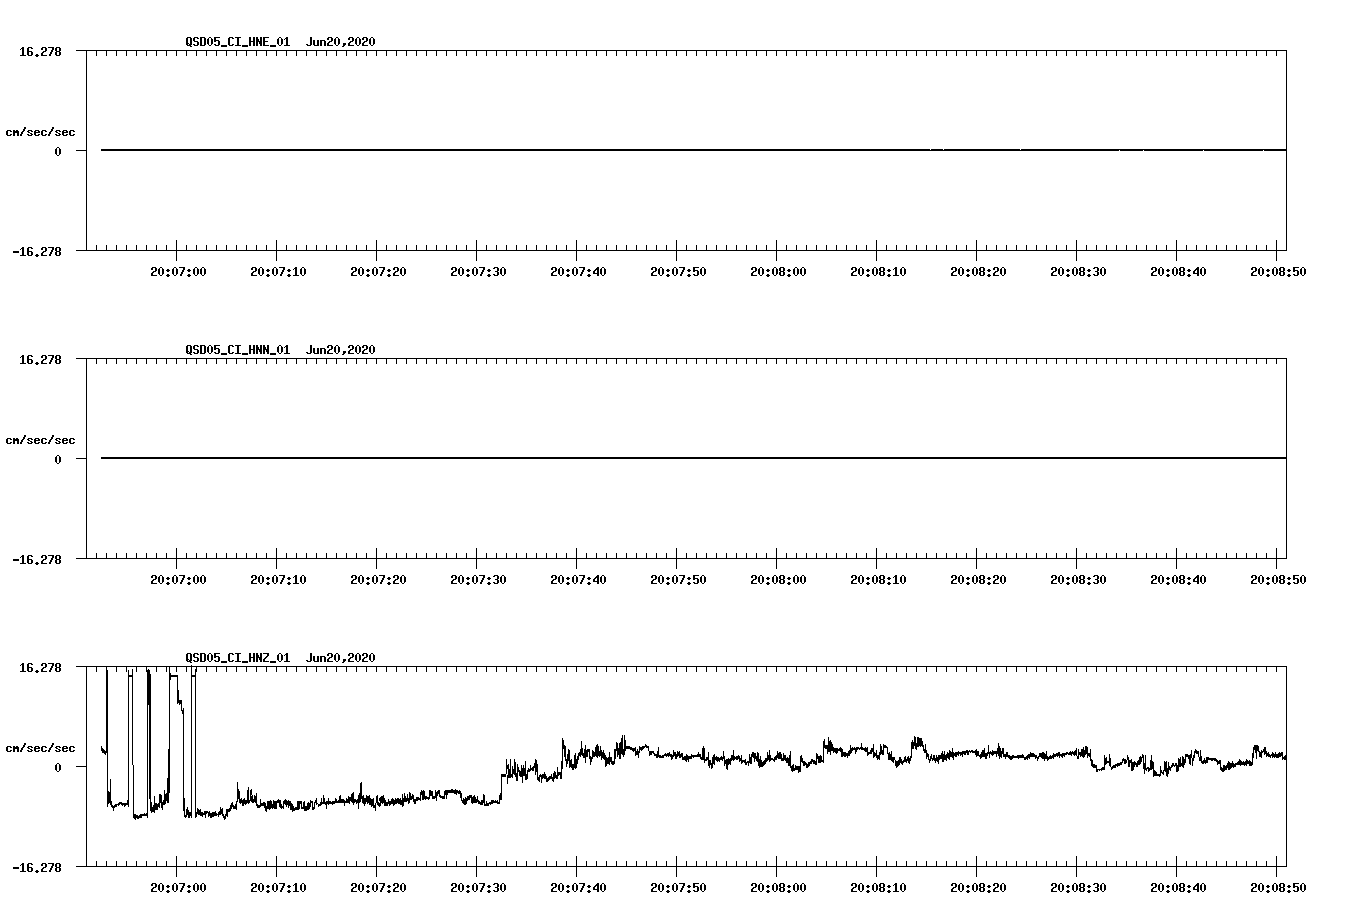
Task: Click the cm/sec/sec unit label of HNE plot
Action: click(x=40, y=132)
